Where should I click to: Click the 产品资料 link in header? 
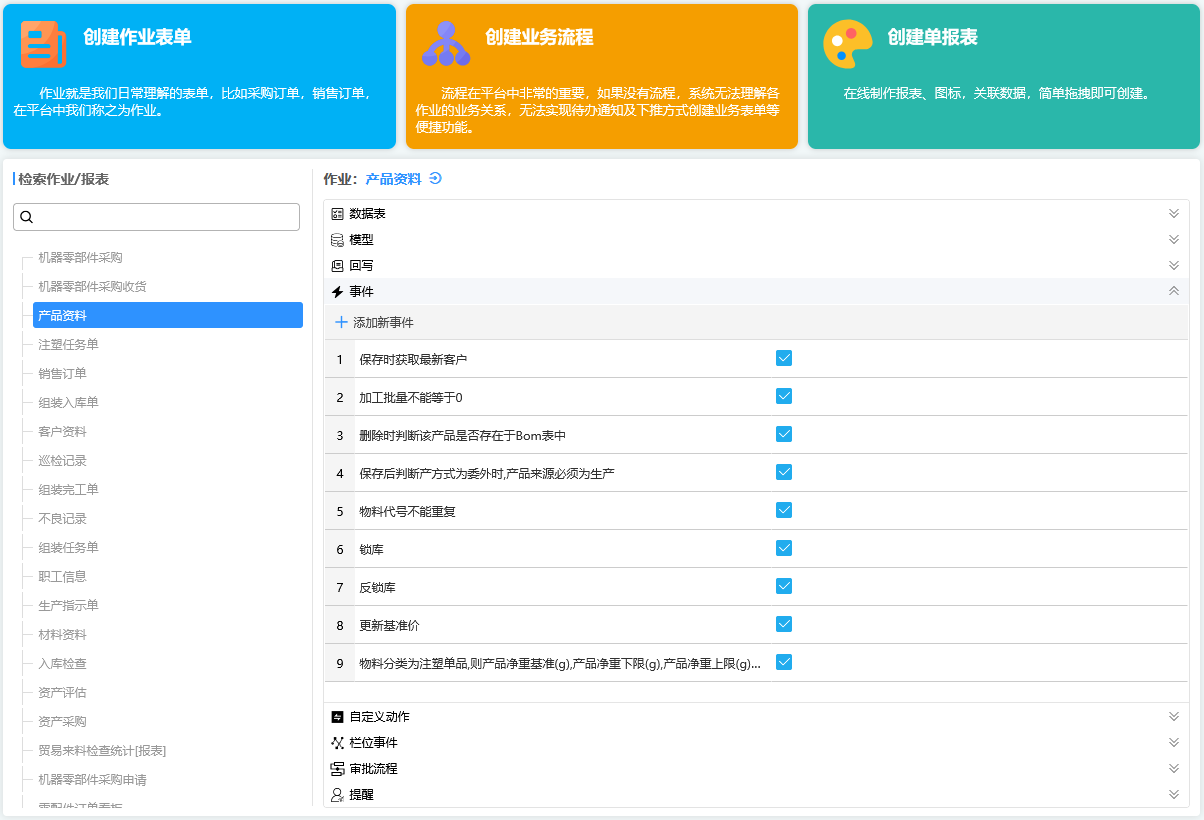(393, 179)
